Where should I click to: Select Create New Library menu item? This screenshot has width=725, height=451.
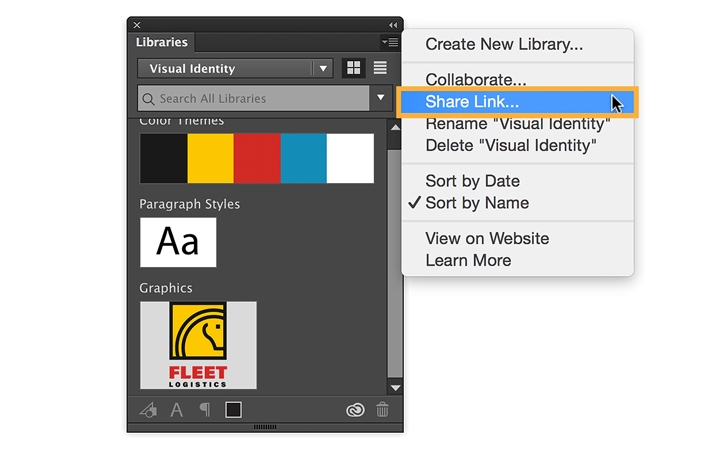[x=504, y=44]
